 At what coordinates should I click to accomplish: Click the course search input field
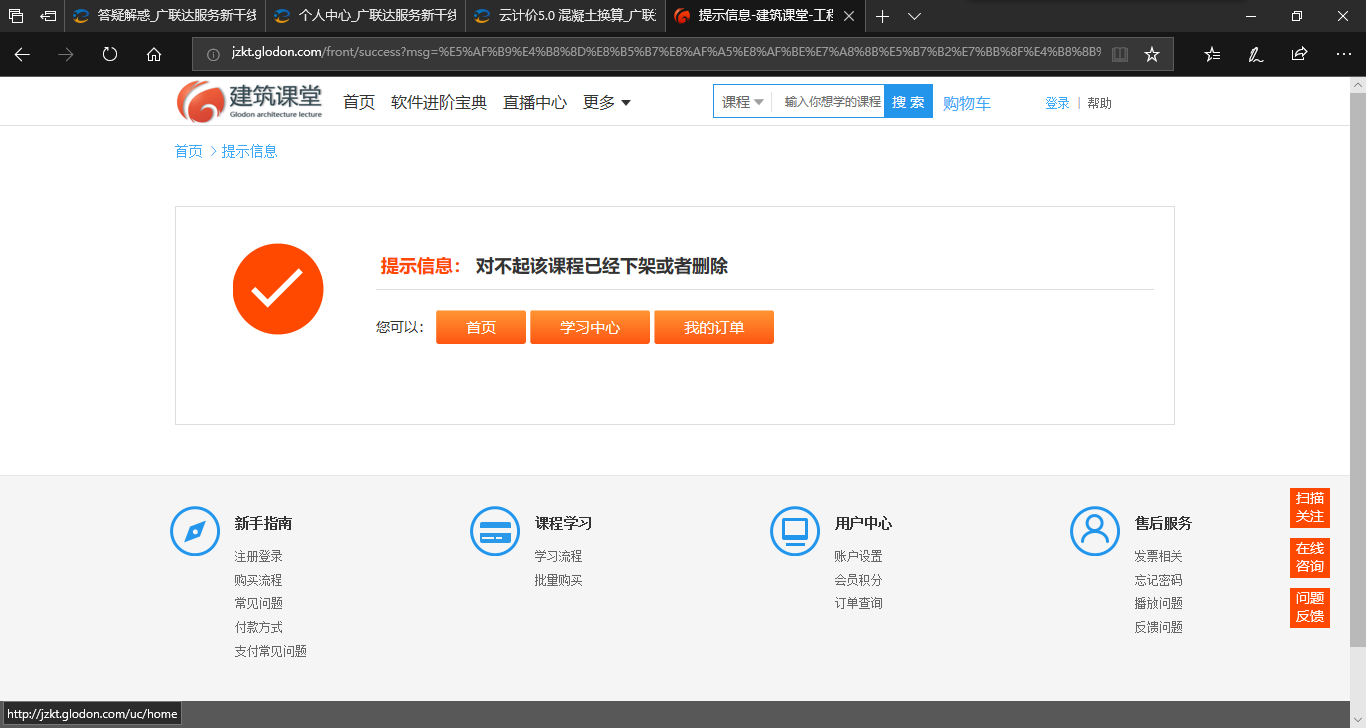831,102
